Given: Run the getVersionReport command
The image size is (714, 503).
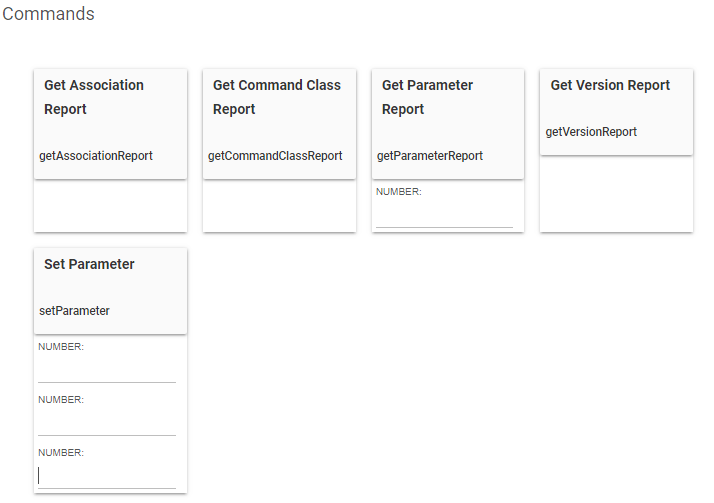Looking at the screenshot, I should click(x=591, y=132).
